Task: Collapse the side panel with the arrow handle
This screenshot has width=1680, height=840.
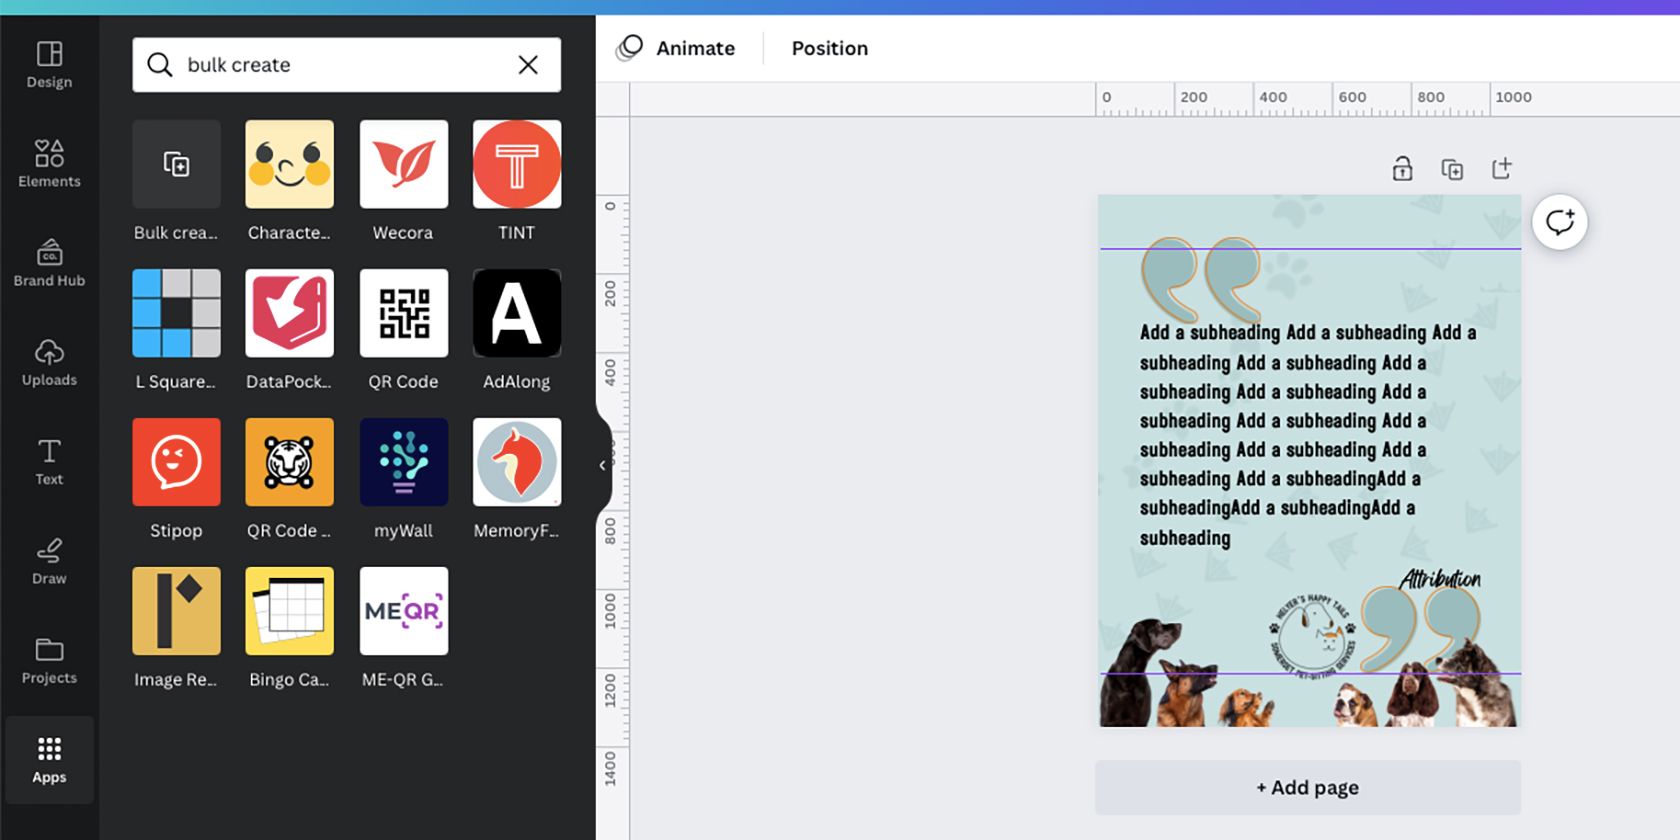Action: 602,465
